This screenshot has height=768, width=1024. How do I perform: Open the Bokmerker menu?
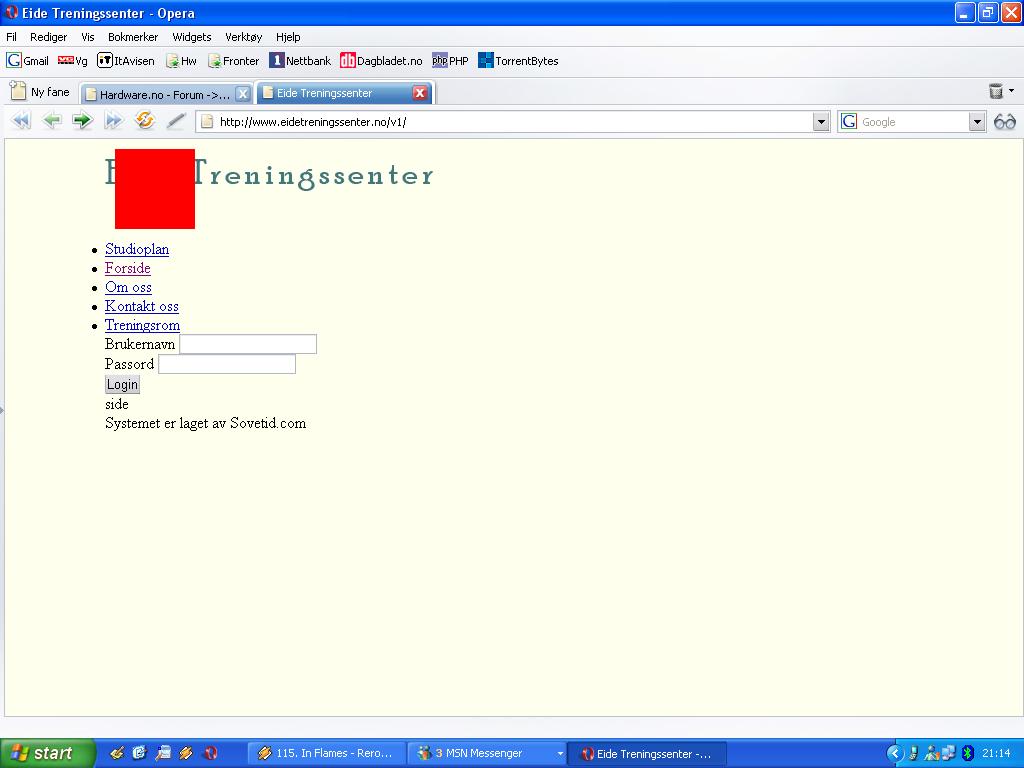click(x=133, y=37)
